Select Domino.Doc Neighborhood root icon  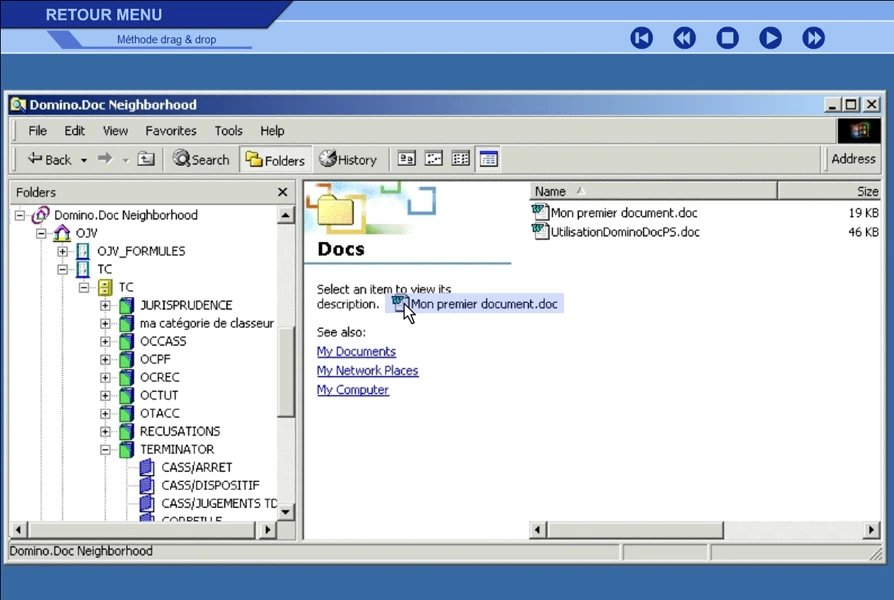pos(40,215)
